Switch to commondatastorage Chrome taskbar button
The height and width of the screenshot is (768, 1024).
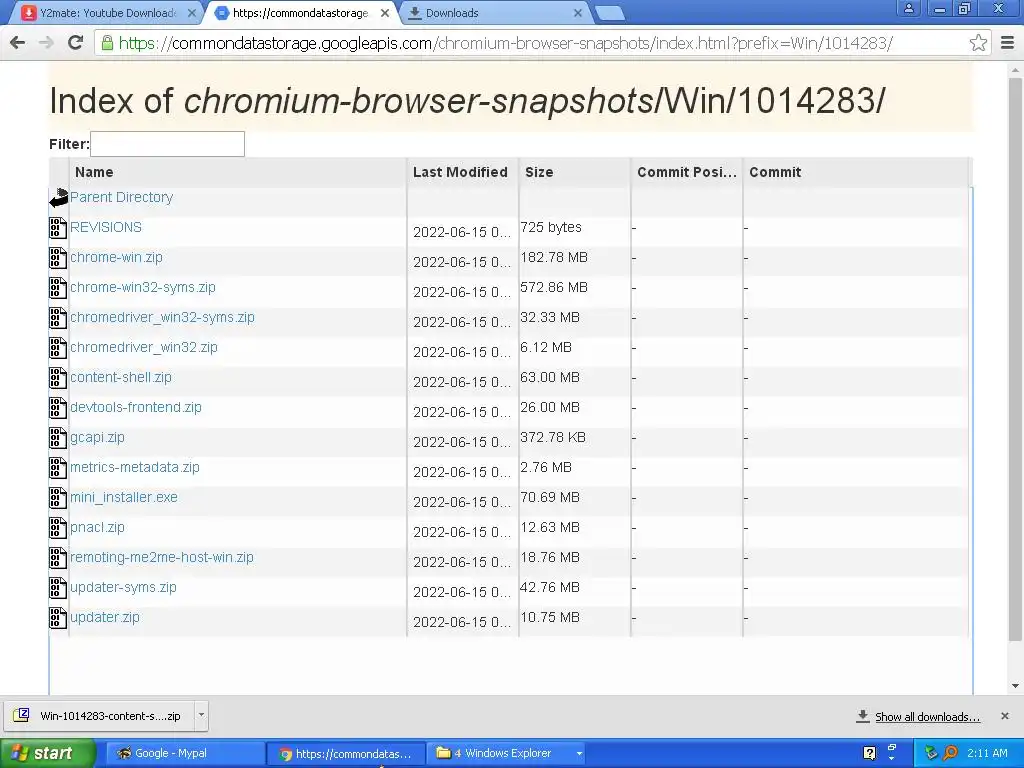tap(346, 753)
